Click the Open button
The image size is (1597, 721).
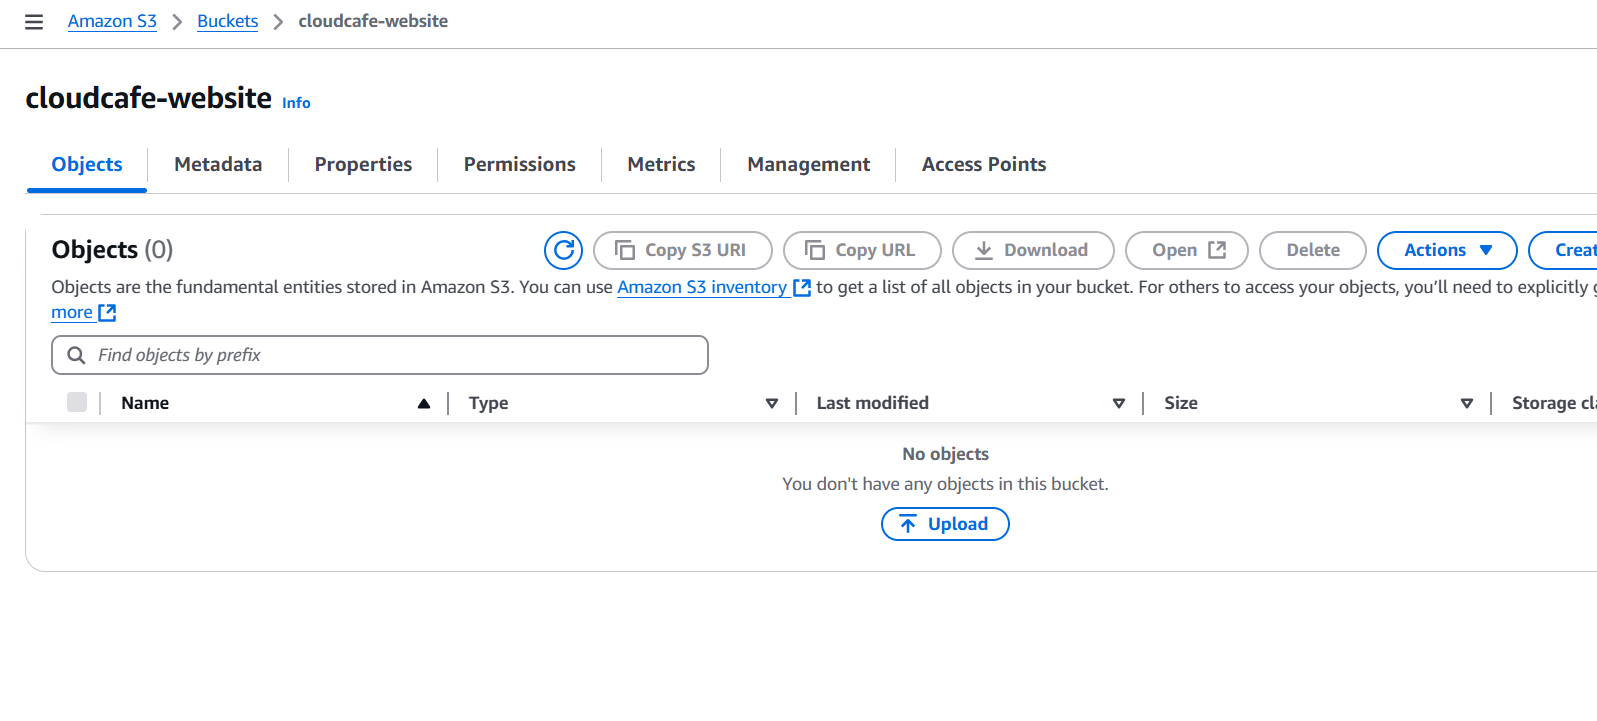(x=1187, y=250)
